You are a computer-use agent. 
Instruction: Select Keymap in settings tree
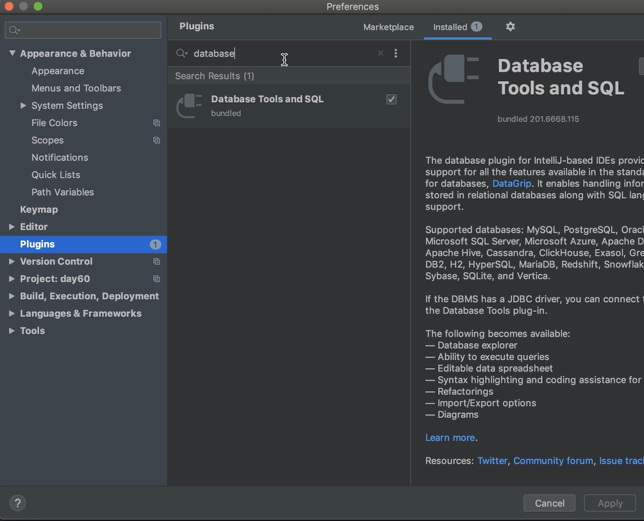(39, 210)
